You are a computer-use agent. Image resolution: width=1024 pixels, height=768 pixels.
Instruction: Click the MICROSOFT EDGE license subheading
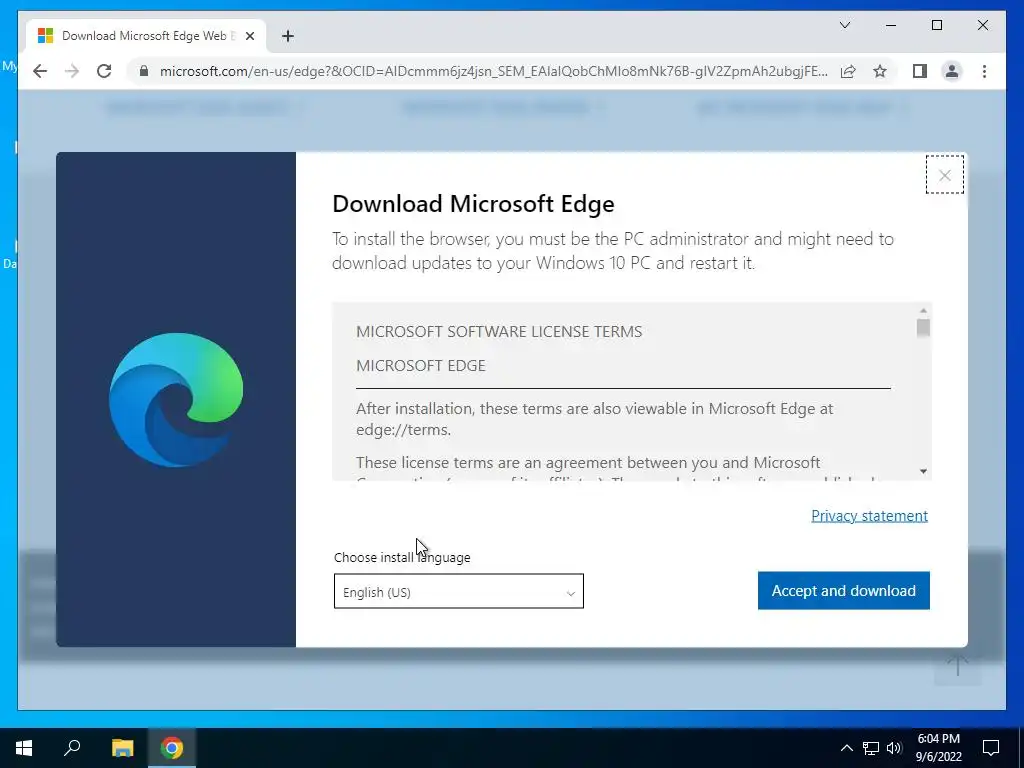(421, 365)
